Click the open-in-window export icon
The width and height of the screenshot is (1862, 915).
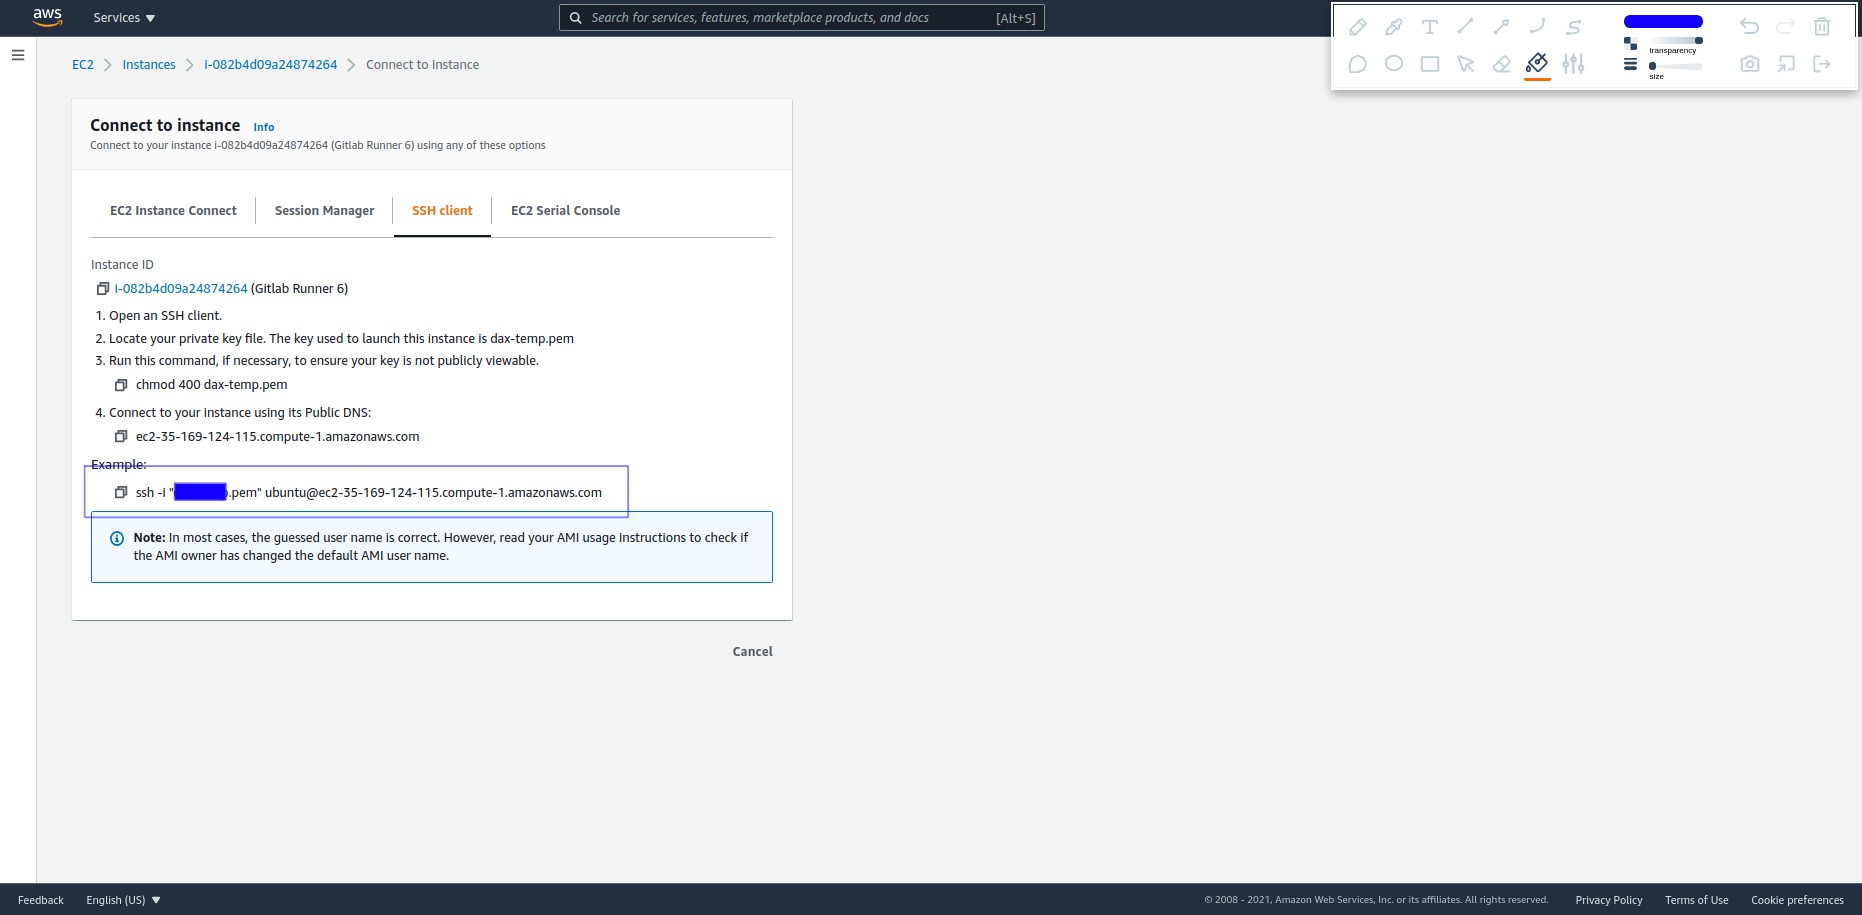point(1785,64)
